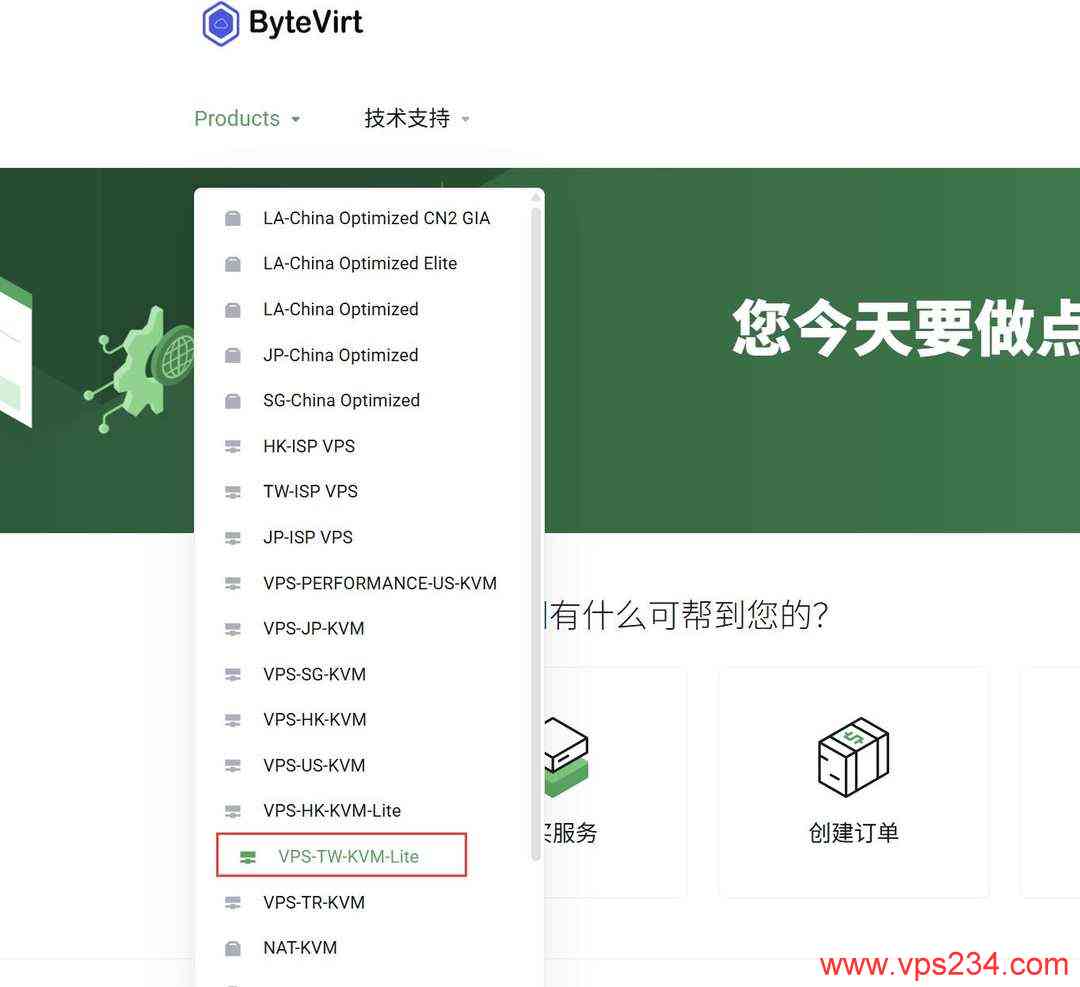Open SG-China Optimized product group

pyautogui.click(x=341, y=400)
